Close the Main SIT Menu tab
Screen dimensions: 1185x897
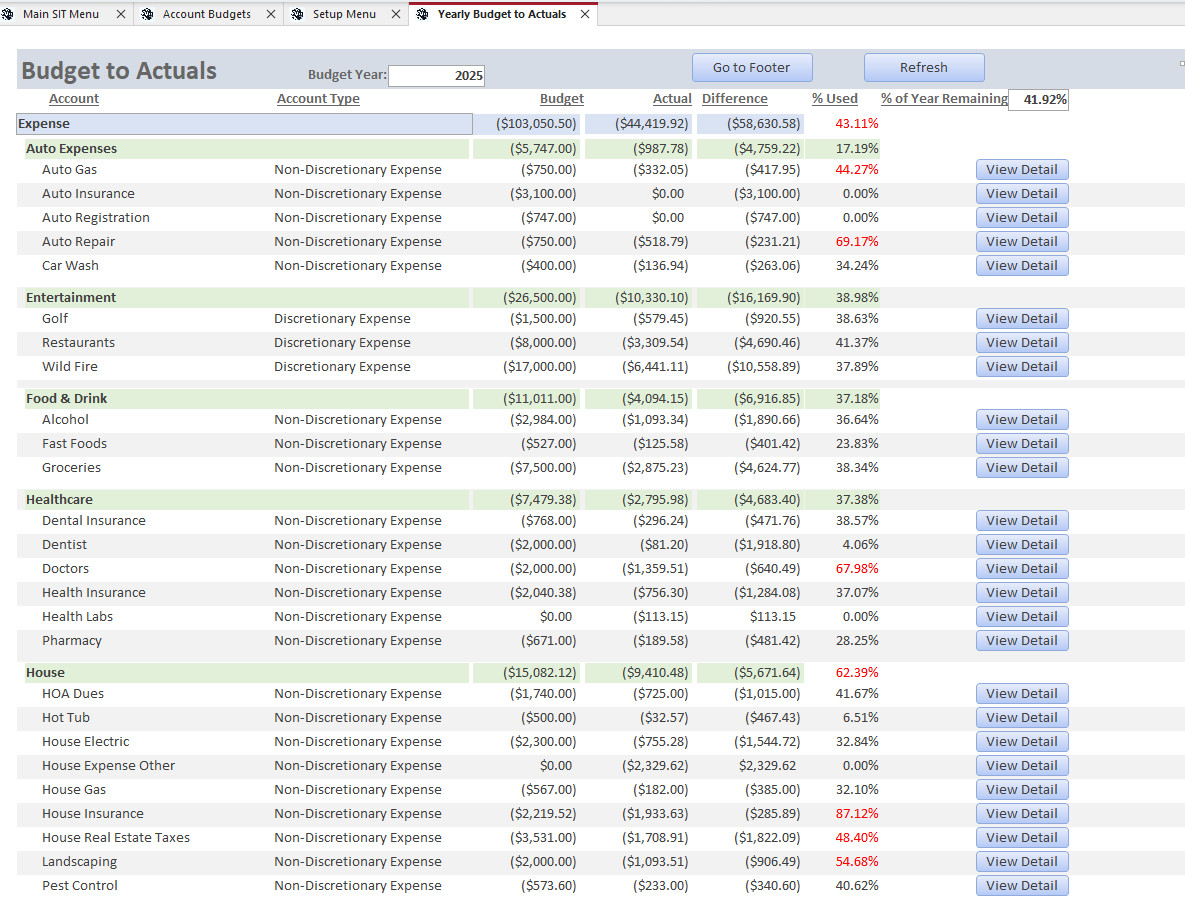121,14
